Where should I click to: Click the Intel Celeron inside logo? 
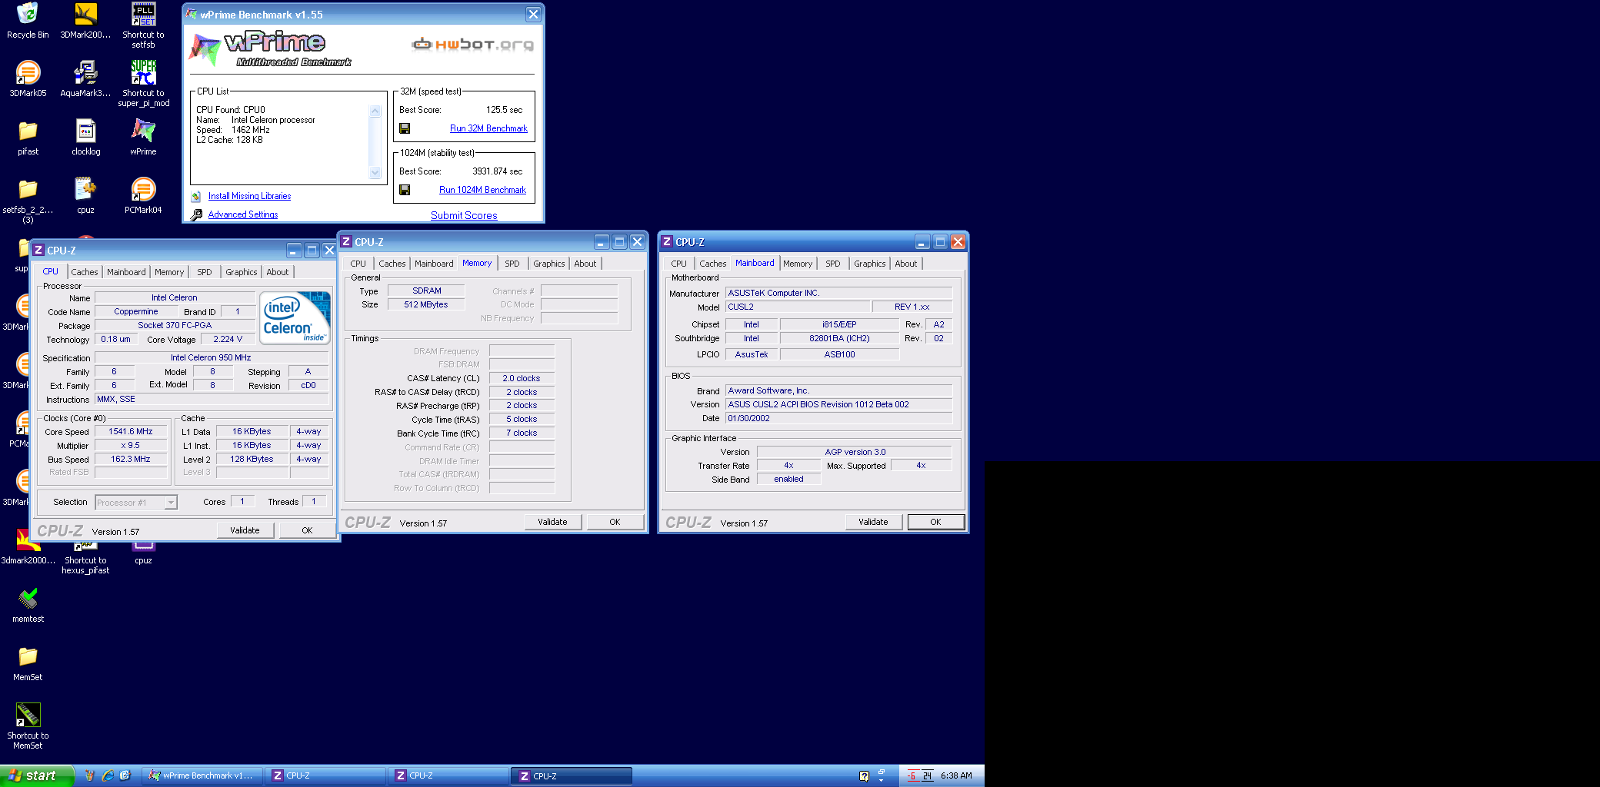click(295, 318)
